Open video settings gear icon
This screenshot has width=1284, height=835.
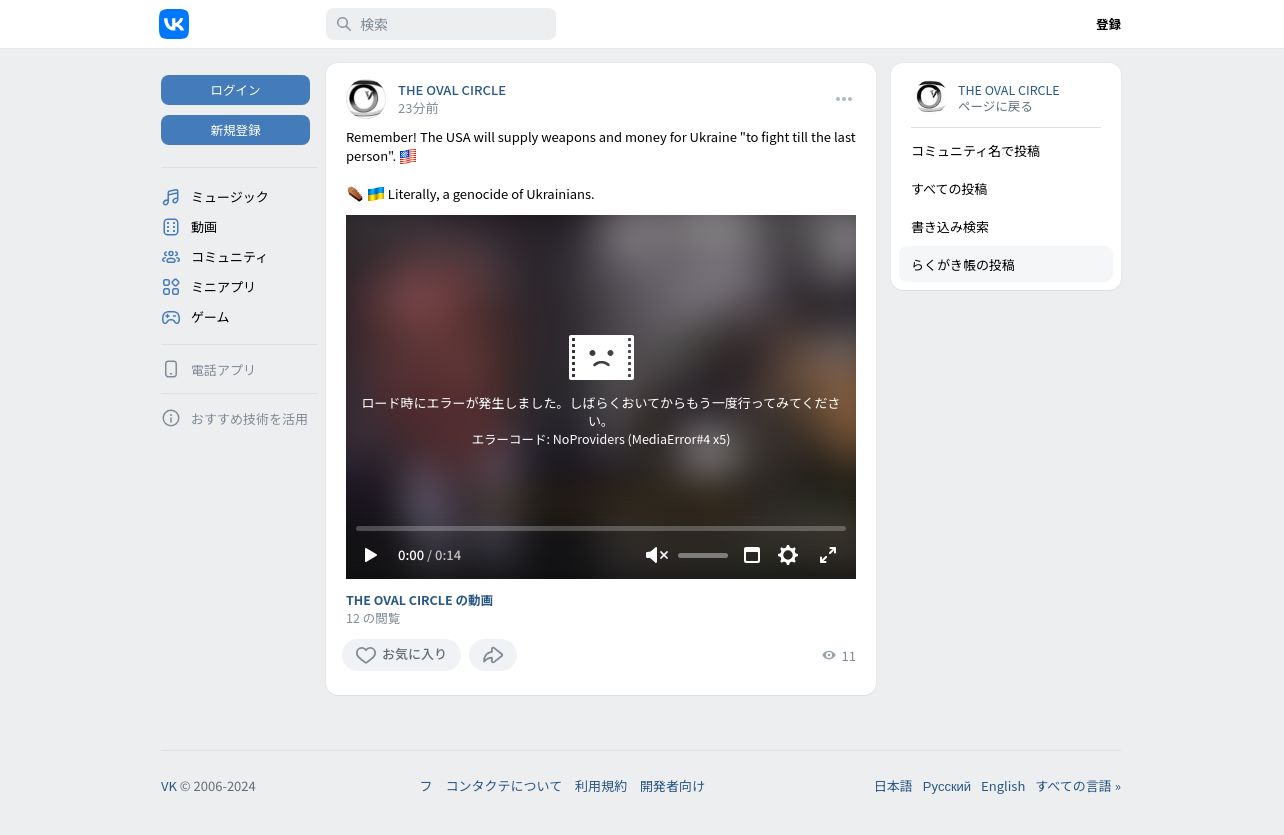point(788,555)
